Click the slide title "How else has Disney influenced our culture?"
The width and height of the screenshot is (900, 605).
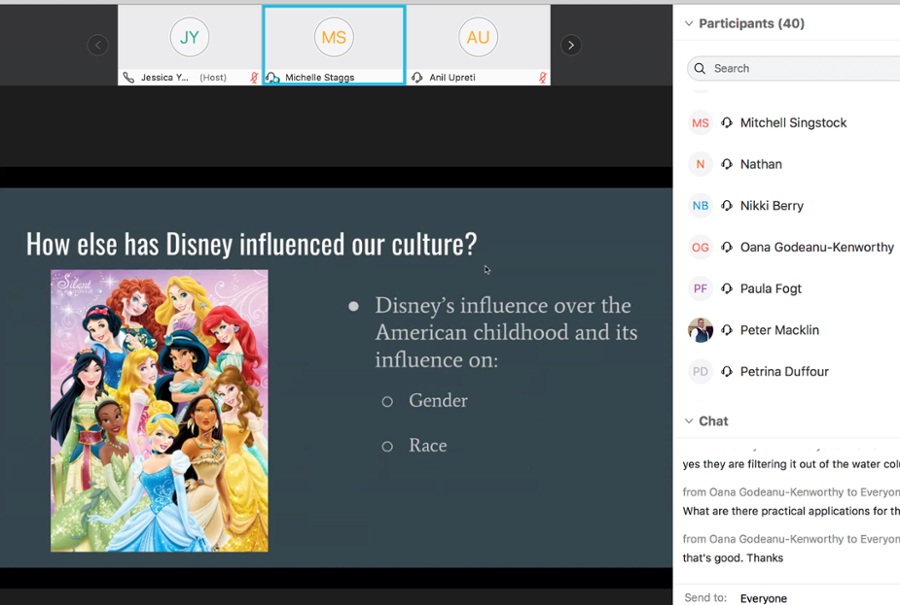(251, 245)
